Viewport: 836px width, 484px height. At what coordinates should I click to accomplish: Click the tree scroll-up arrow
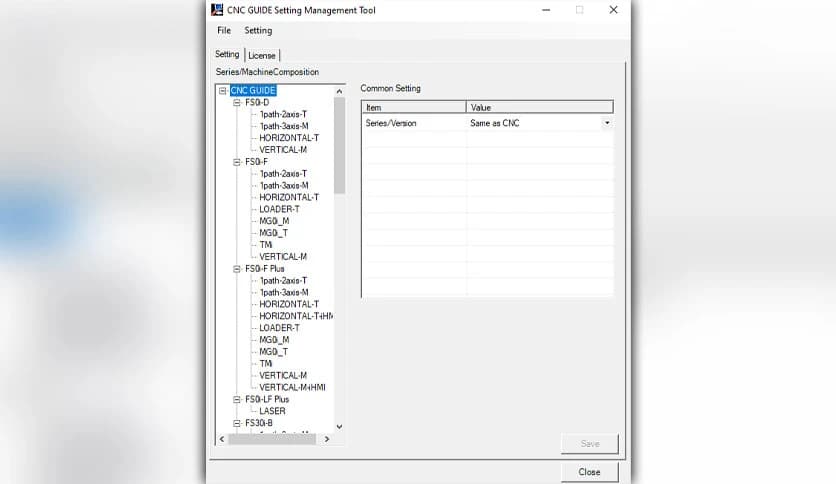(x=339, y=92)
